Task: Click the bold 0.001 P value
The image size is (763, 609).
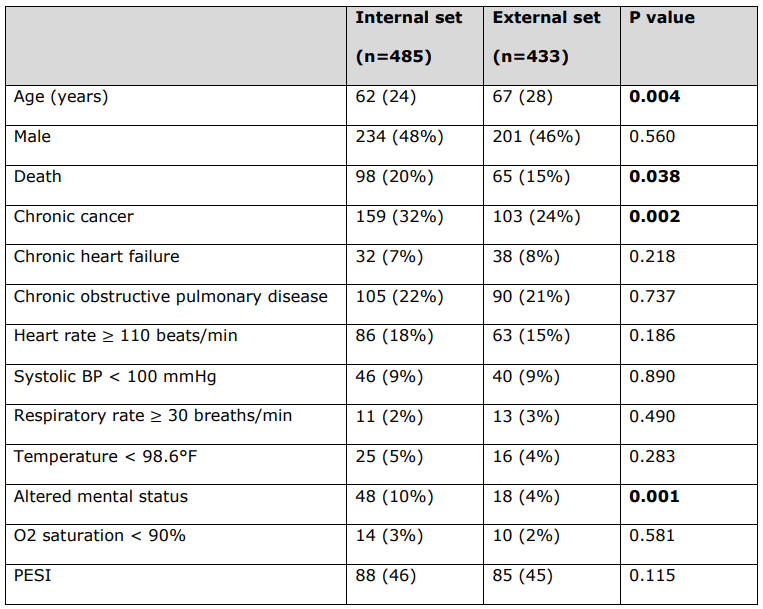Action: (654, 497)
